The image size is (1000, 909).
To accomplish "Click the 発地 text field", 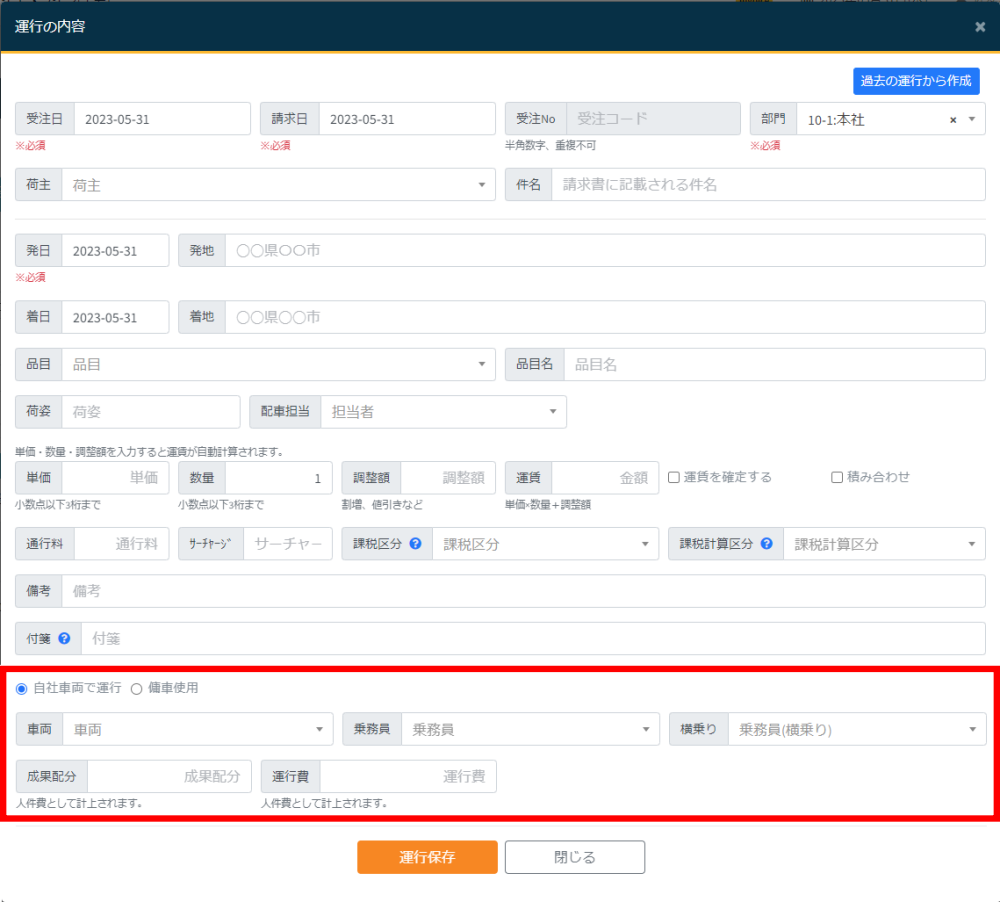I will coord(604,251).
